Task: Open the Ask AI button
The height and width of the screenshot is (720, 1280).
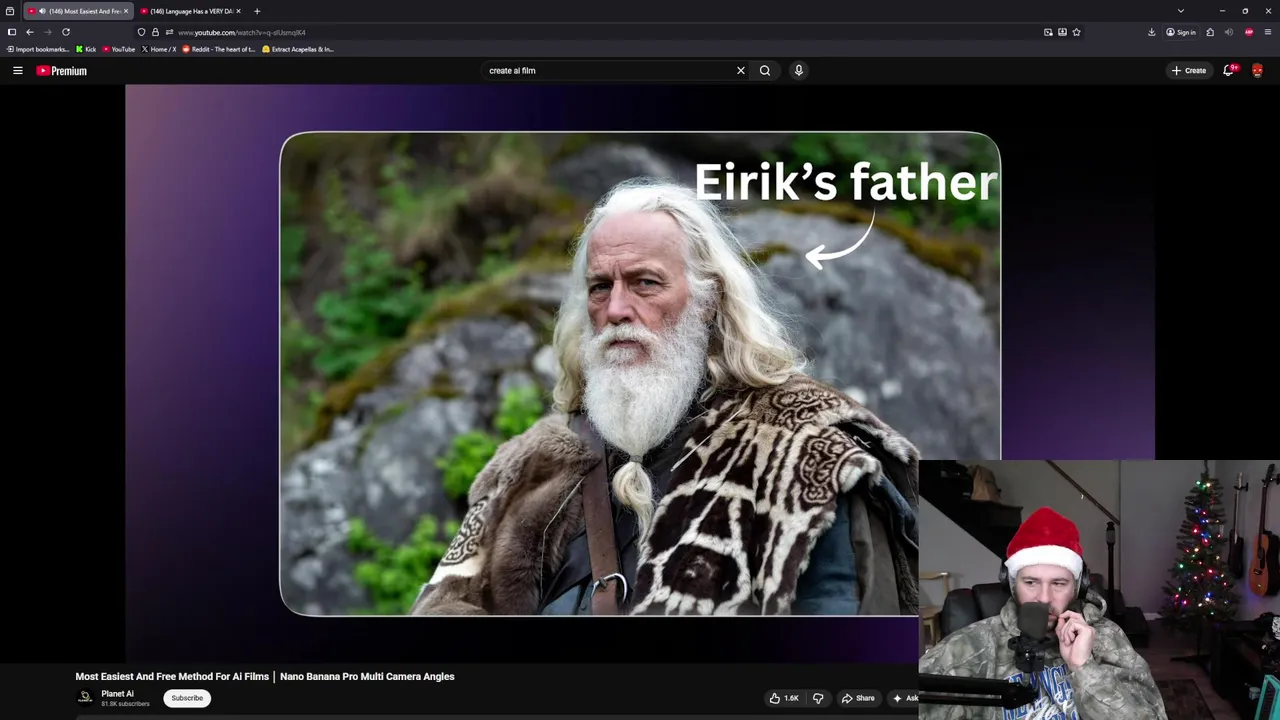Action: click(905, 698)
